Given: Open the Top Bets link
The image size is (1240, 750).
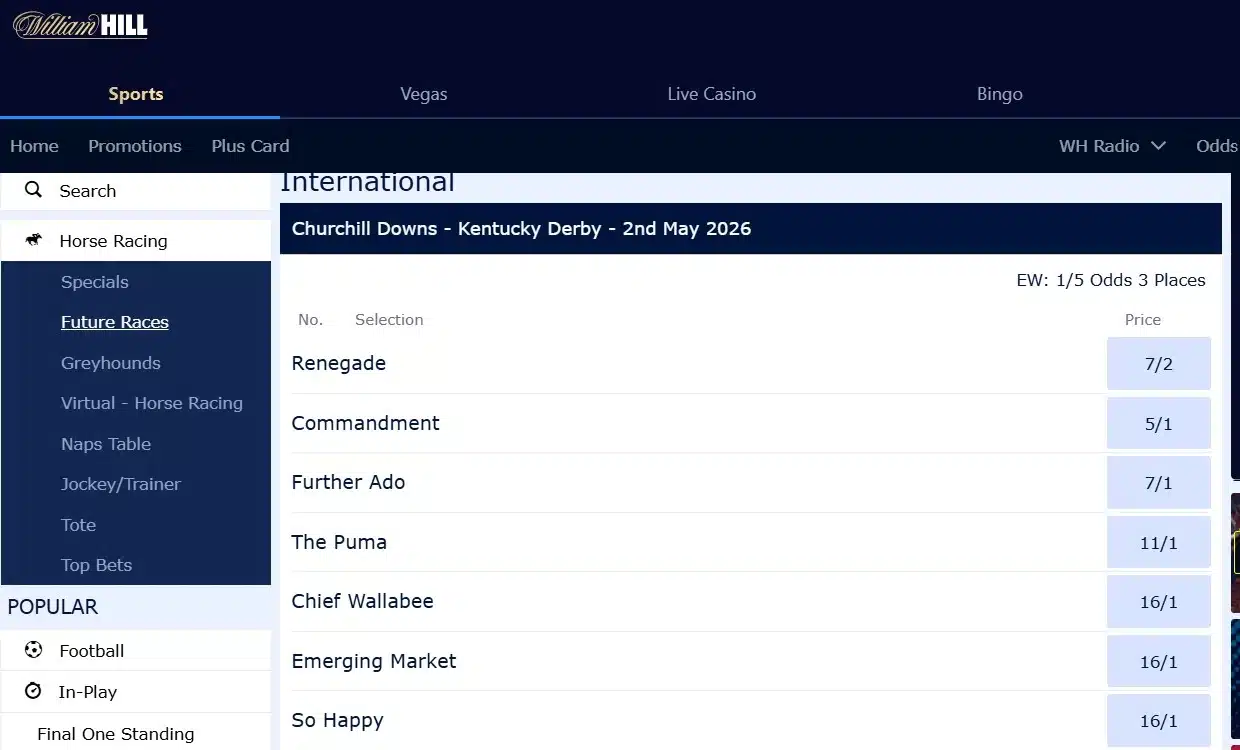Looking at the screenshot, I should coord(97,565).
